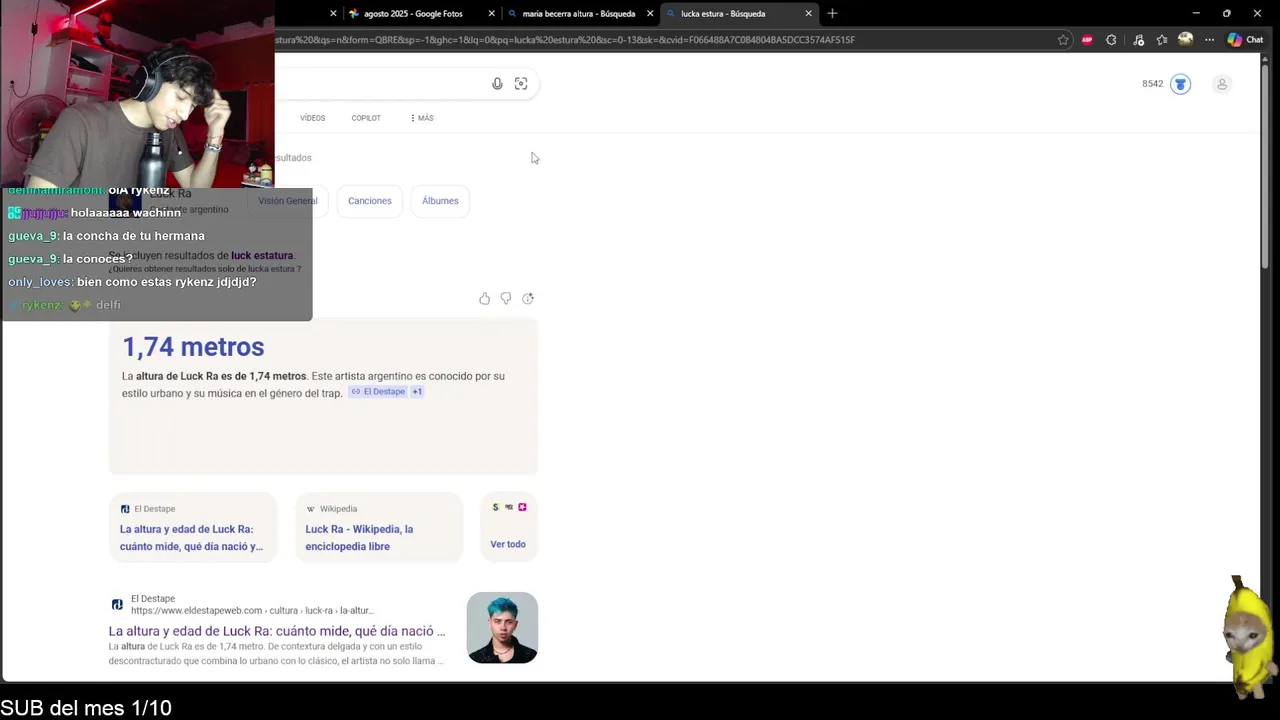Select the Canciones chip
The image size is (1280, 720).
(x=370, y=201)
